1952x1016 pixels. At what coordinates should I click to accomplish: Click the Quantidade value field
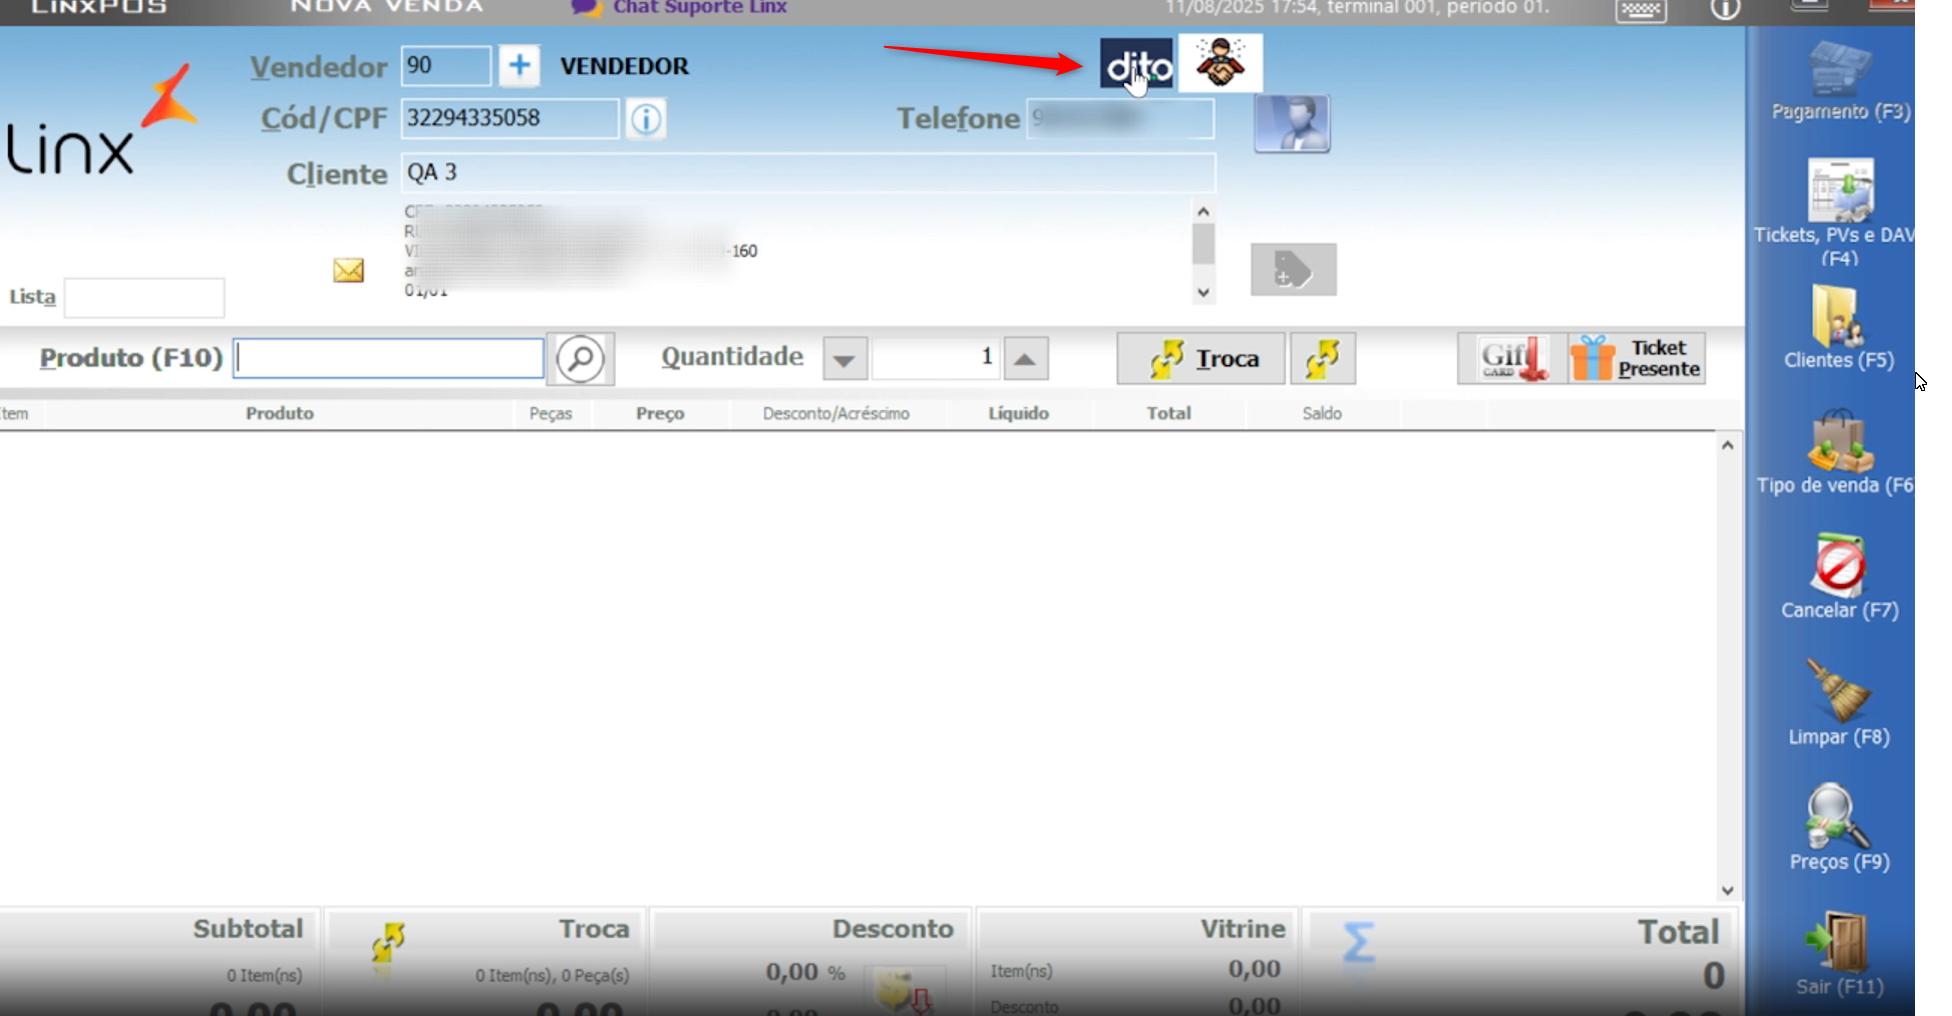pos(936,358)
